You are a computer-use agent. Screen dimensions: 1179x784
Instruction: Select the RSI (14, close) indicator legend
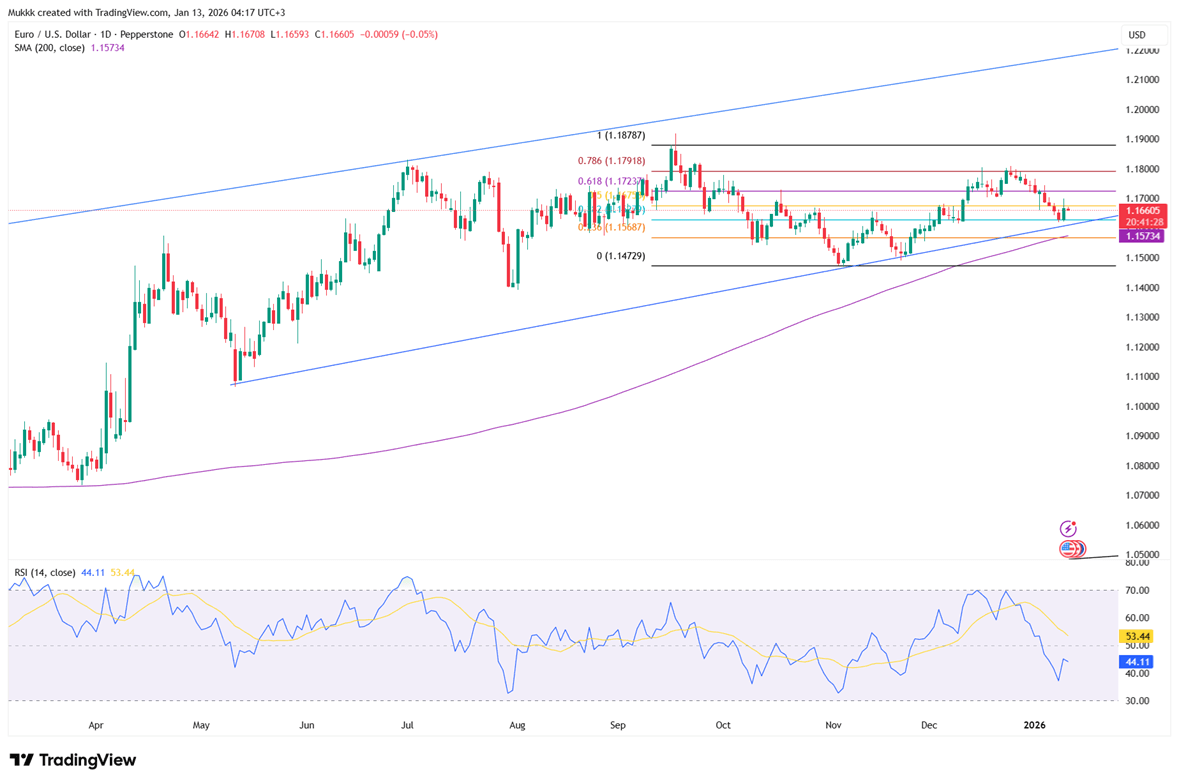[45, 573]
